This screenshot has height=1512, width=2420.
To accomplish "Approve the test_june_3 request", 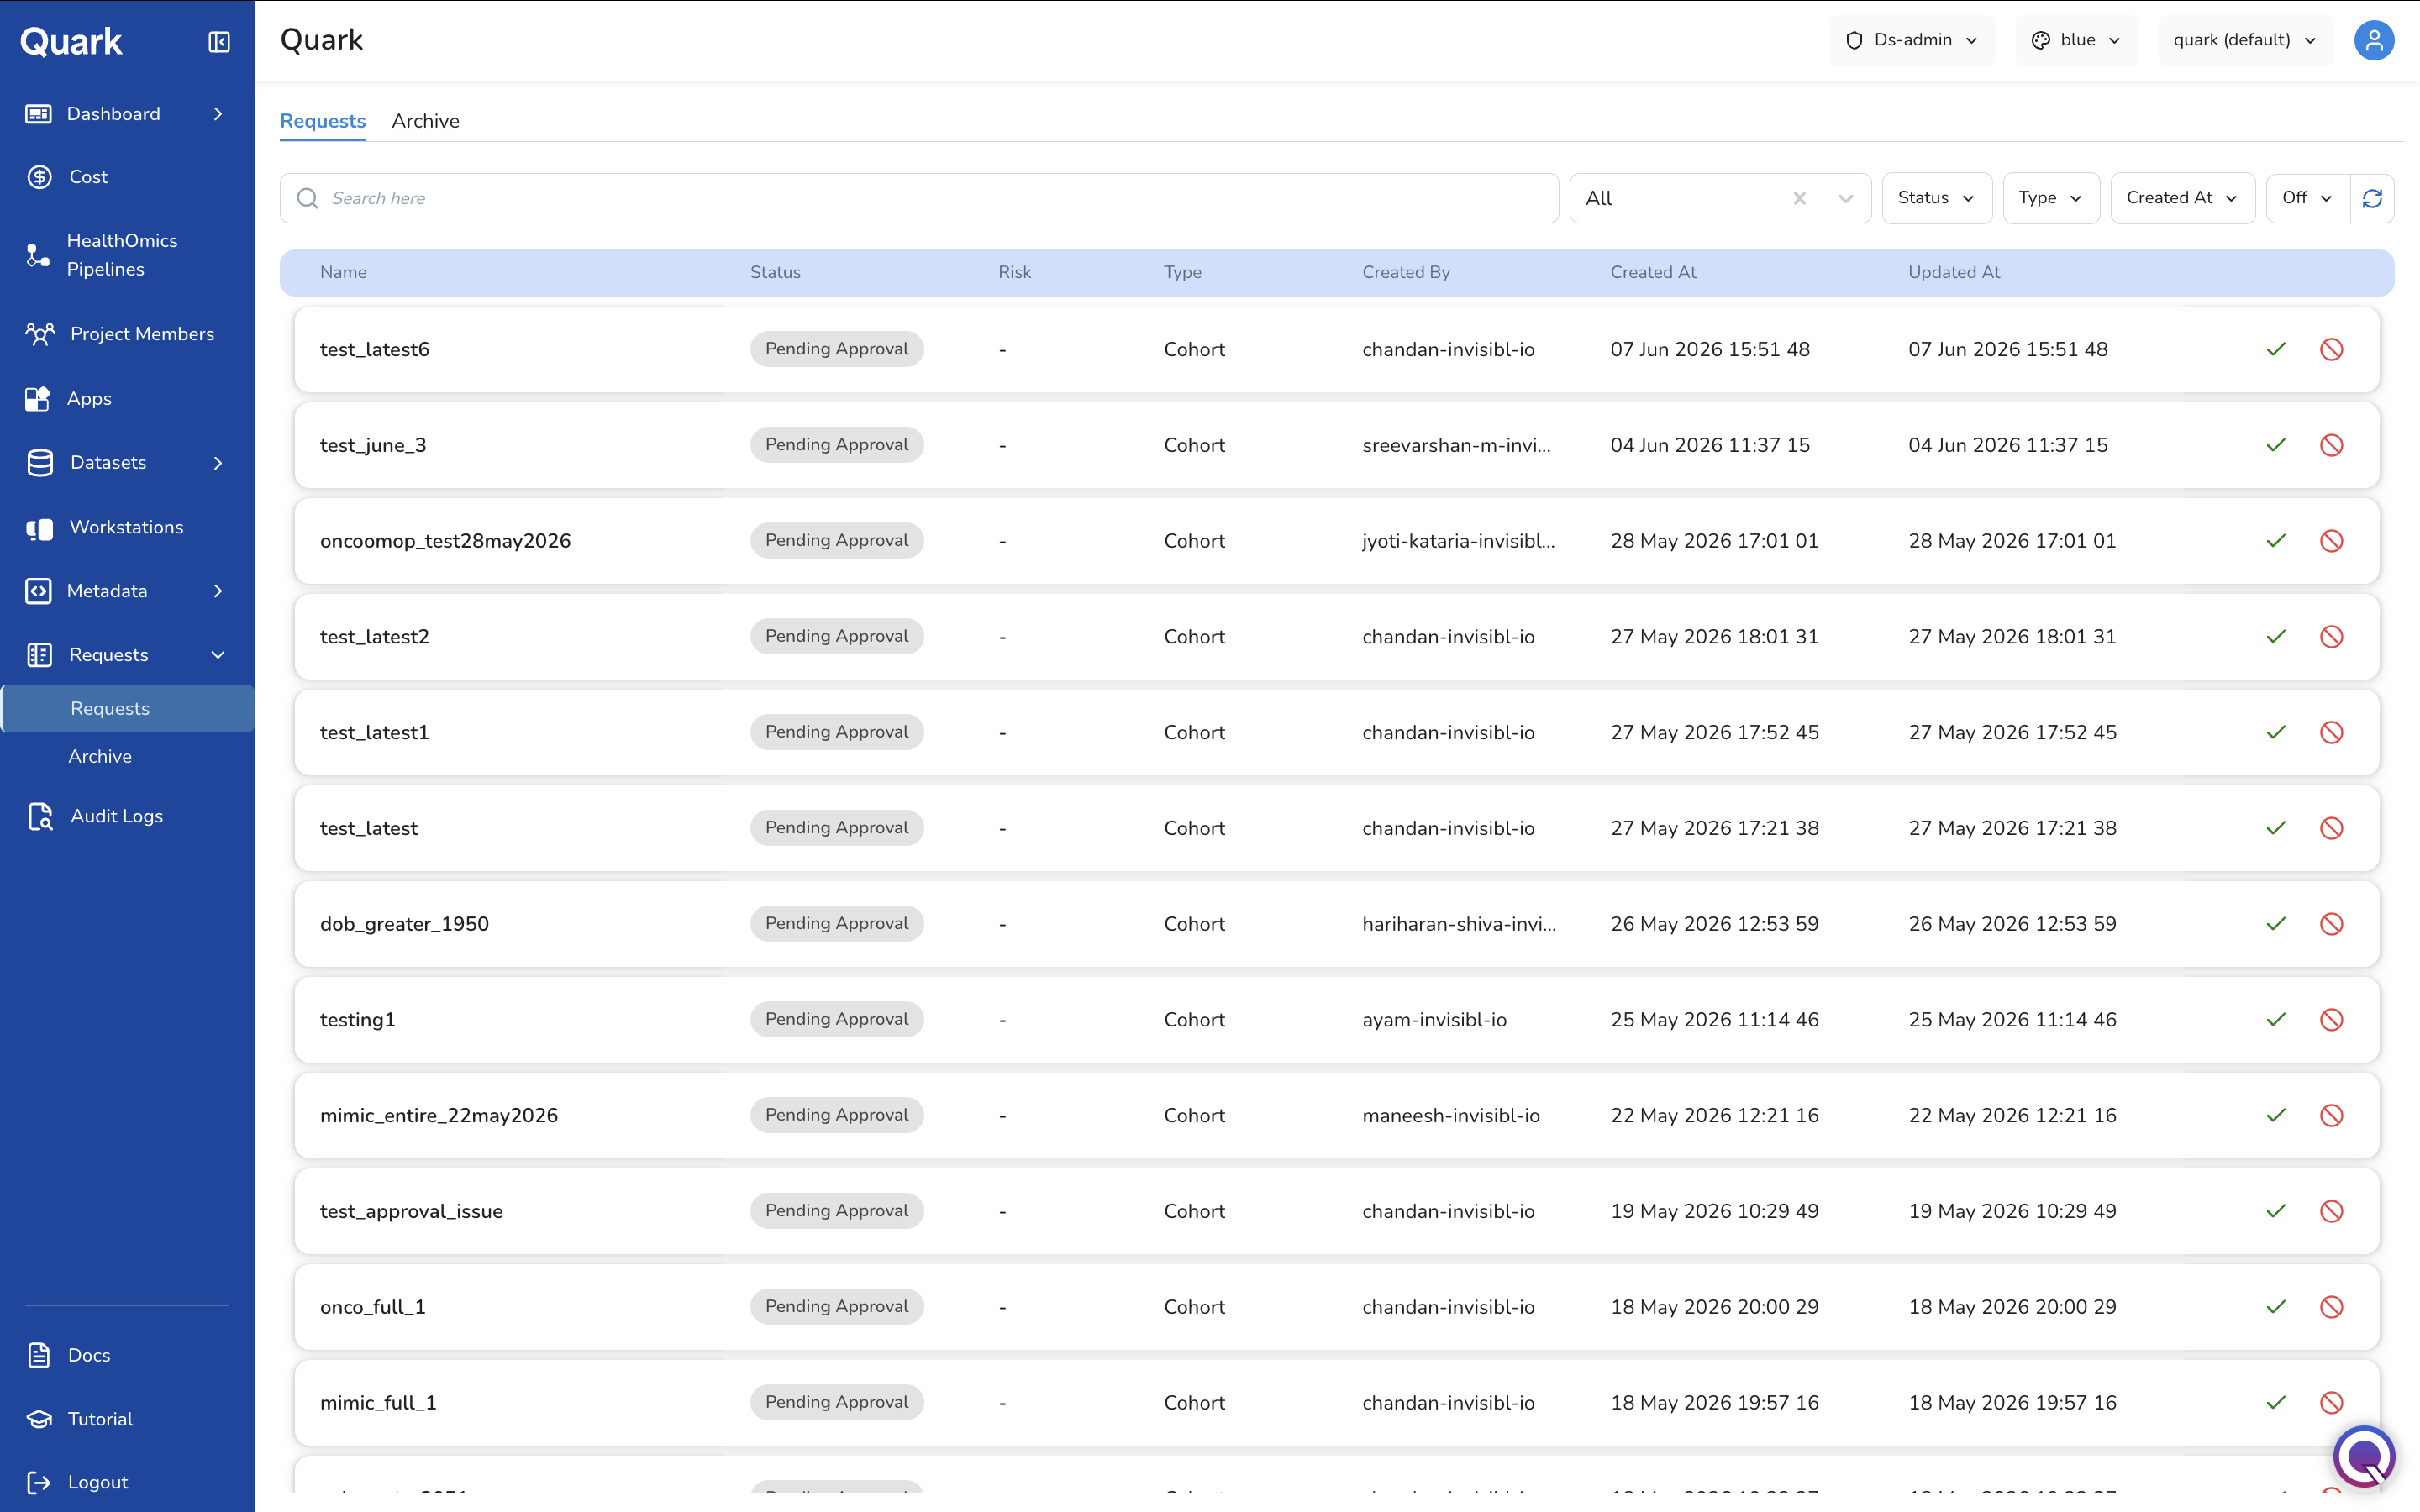I will click(x=2276, y=445).
